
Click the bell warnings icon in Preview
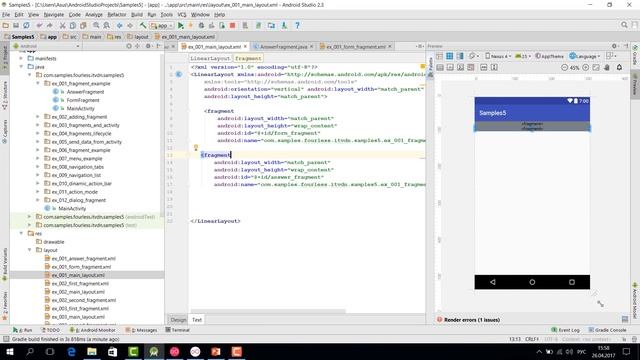(x=619, y=67)
